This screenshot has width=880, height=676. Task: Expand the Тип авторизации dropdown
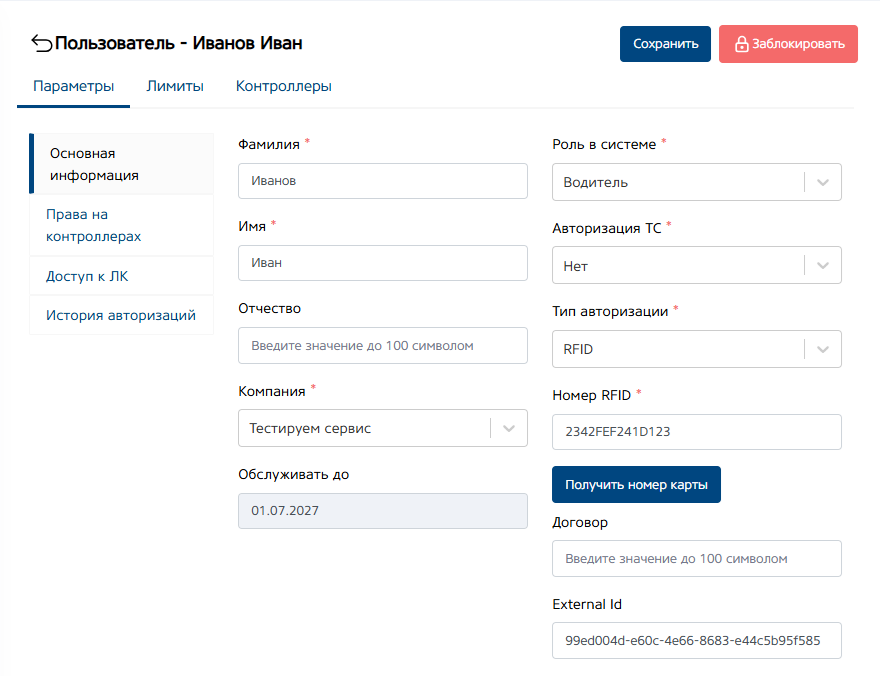point(696,349)
